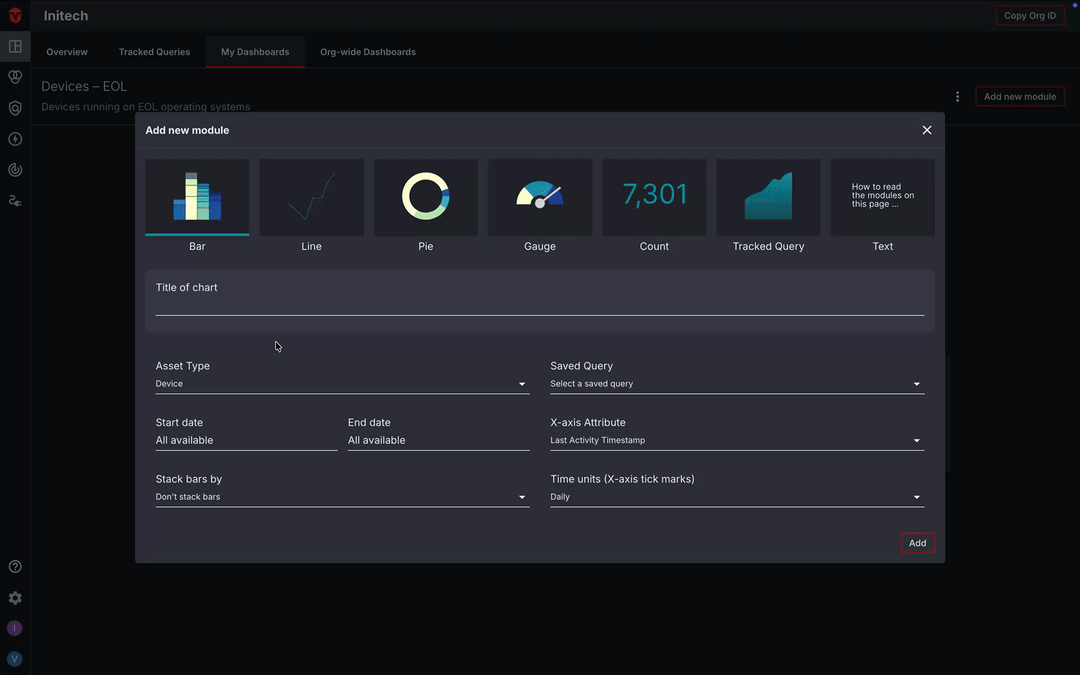Expand the X-axis Attribute dropdown
This screenshot has height=675, width=1080.
click(x=736, y=441)
